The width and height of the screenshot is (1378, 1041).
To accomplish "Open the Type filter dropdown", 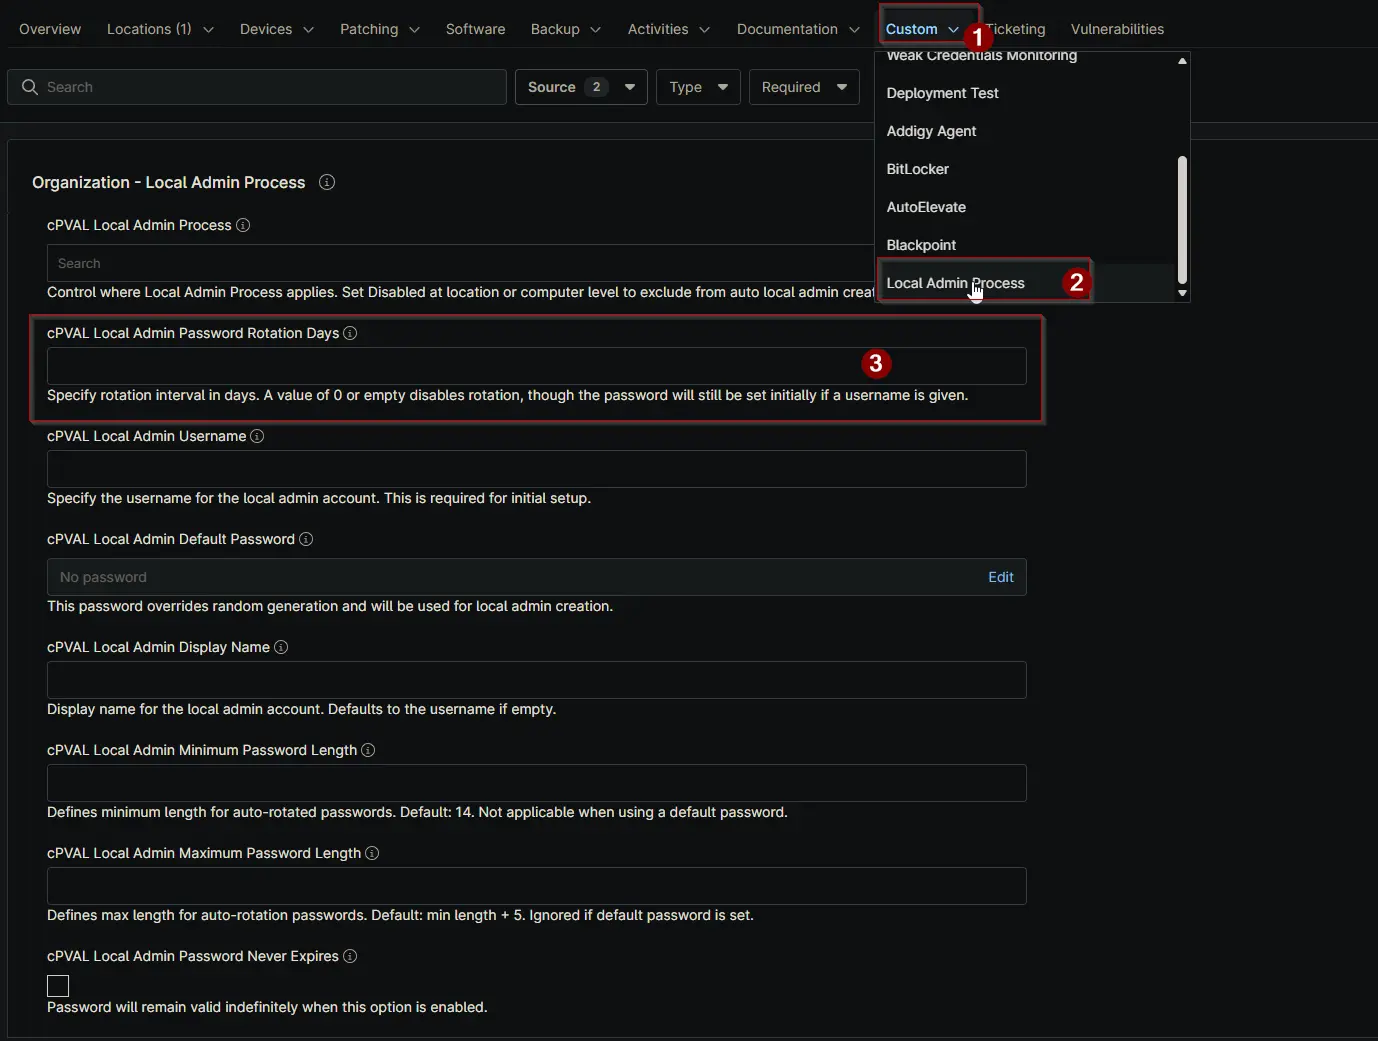I will coord(698,87).
